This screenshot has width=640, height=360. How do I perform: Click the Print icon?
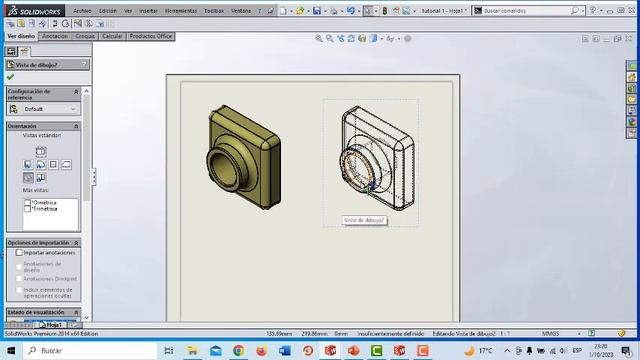click(333, 11)
